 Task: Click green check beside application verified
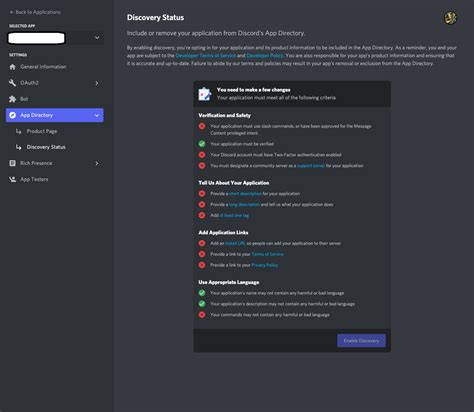coord(202,144)
